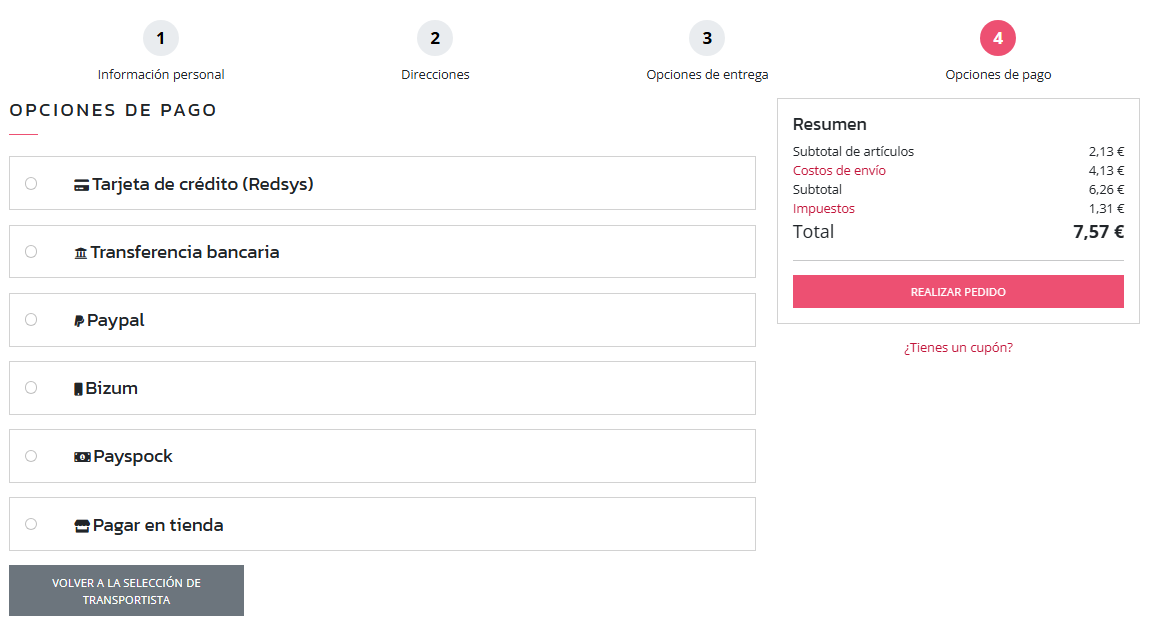Go back to step 2 Direcciones
The width and height of the screenshot is (1152, 633).
[435, 39]
